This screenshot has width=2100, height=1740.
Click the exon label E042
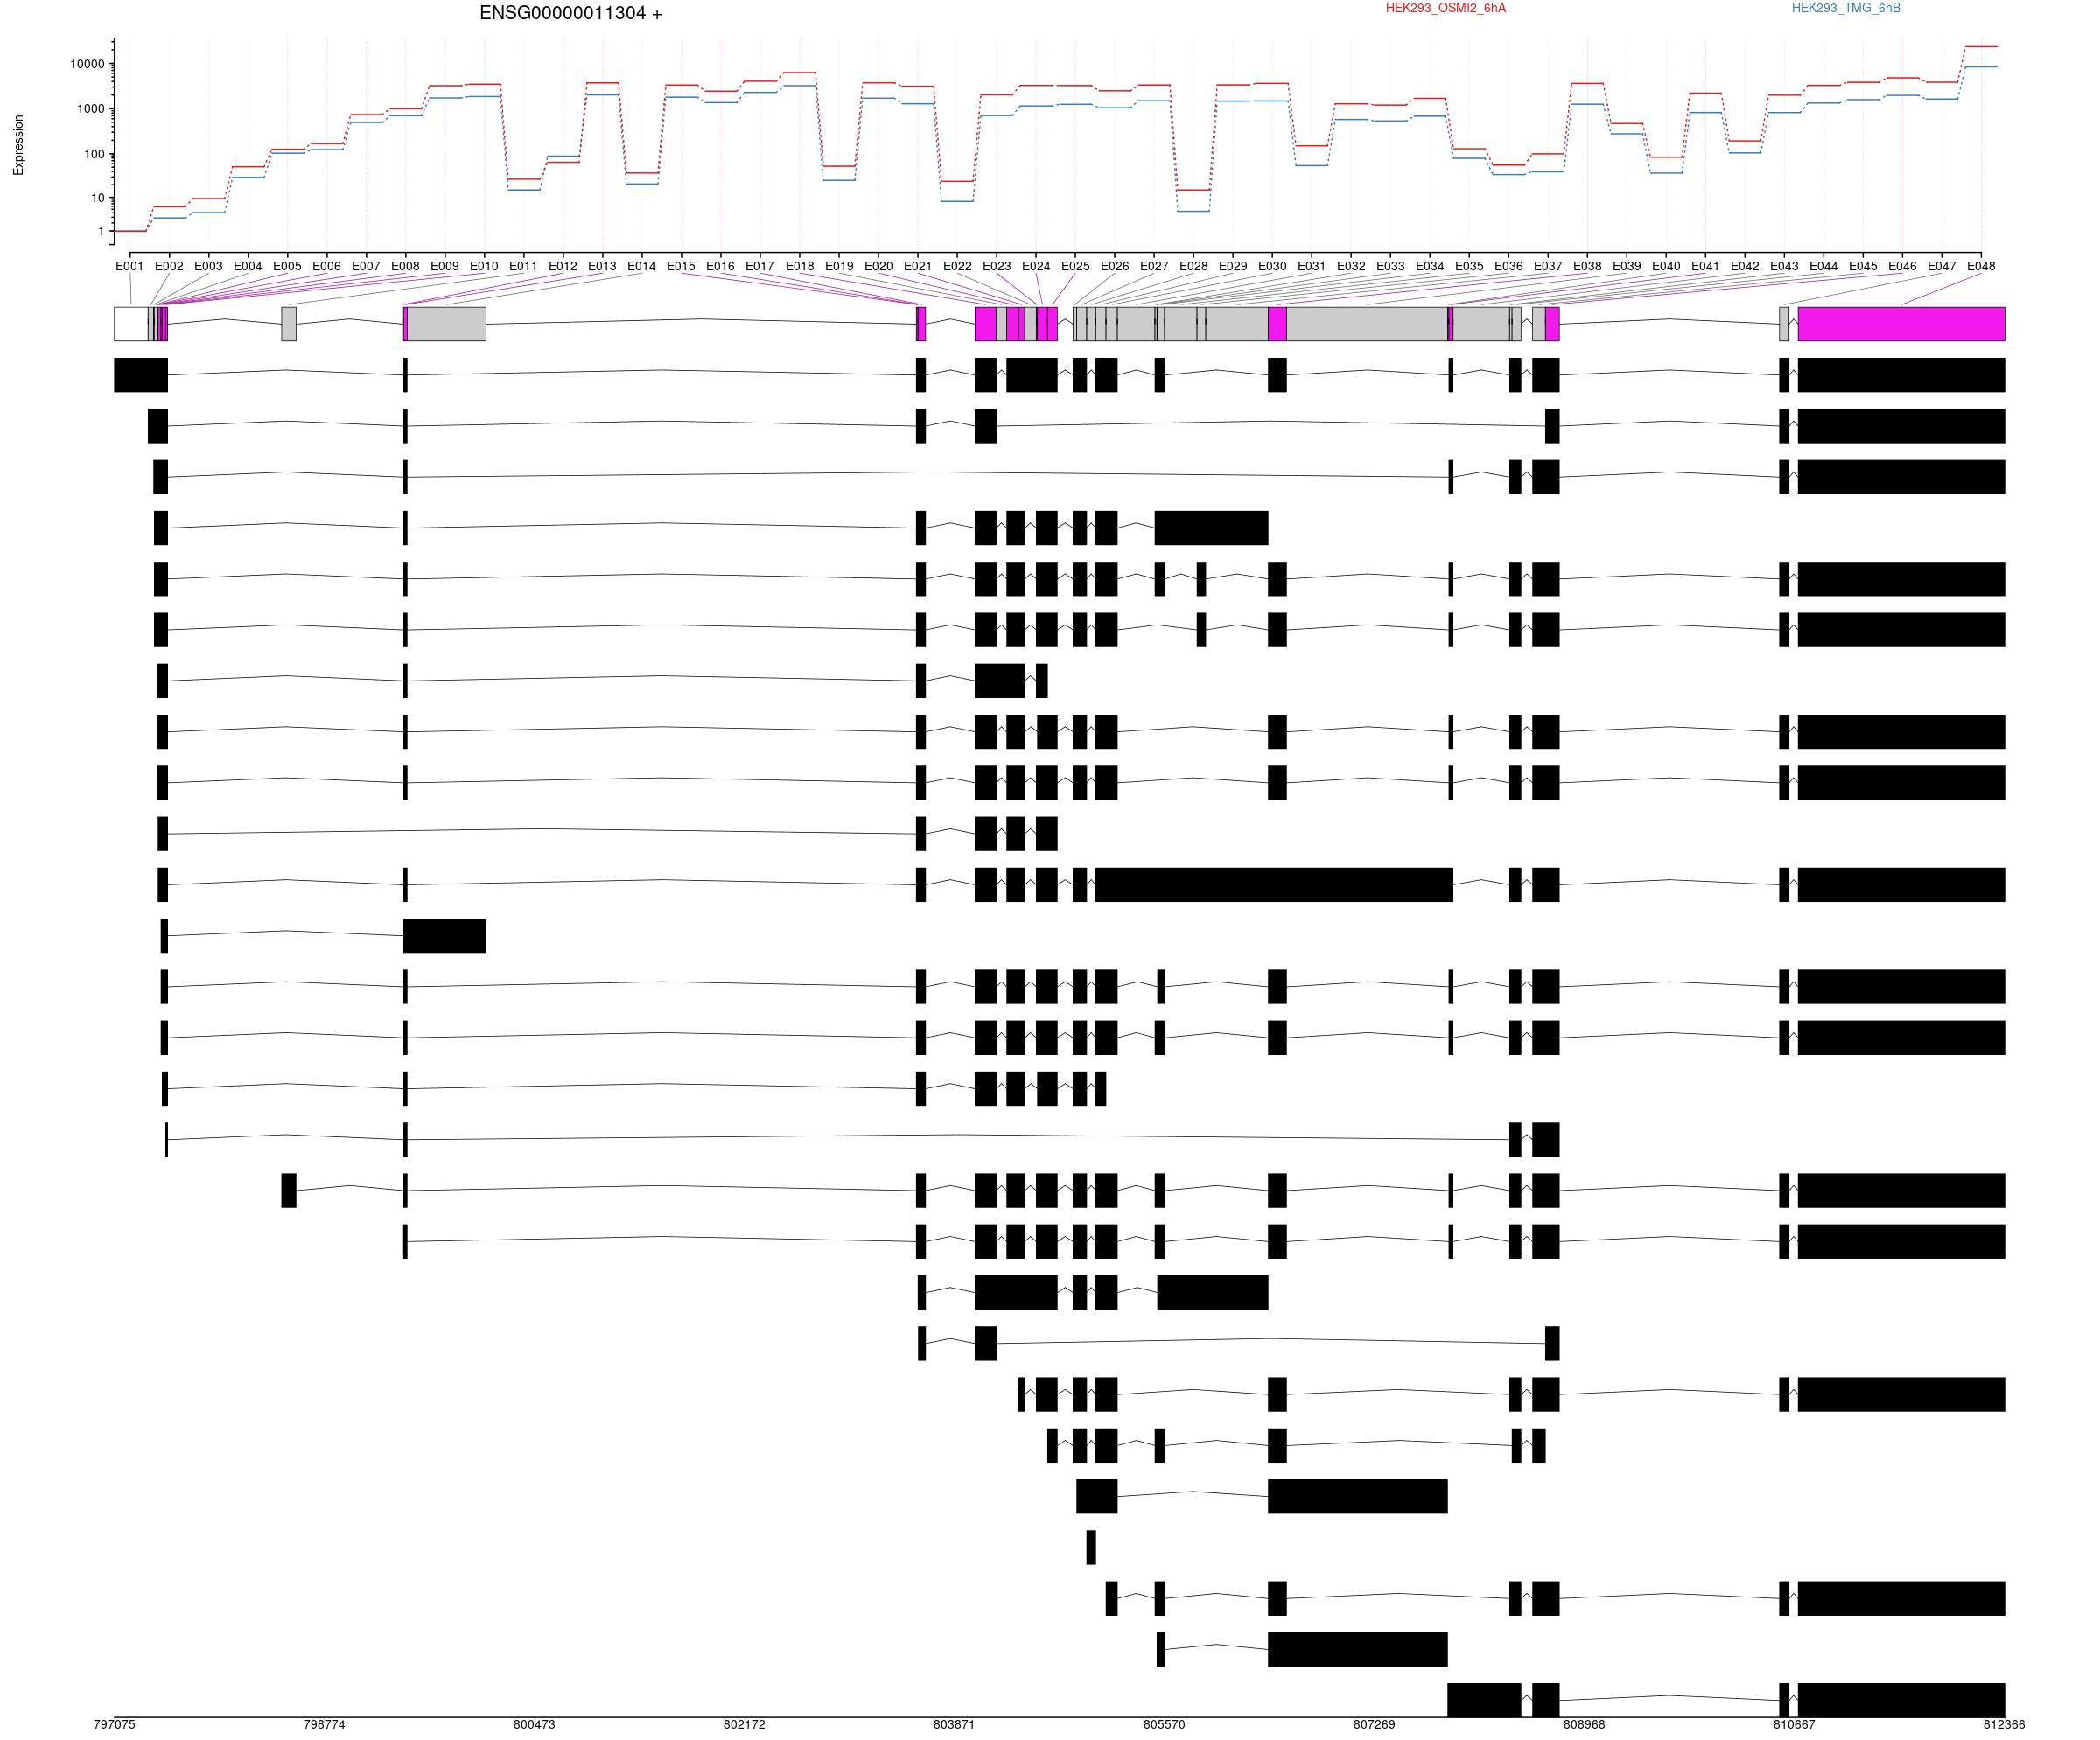point(1745,266)
